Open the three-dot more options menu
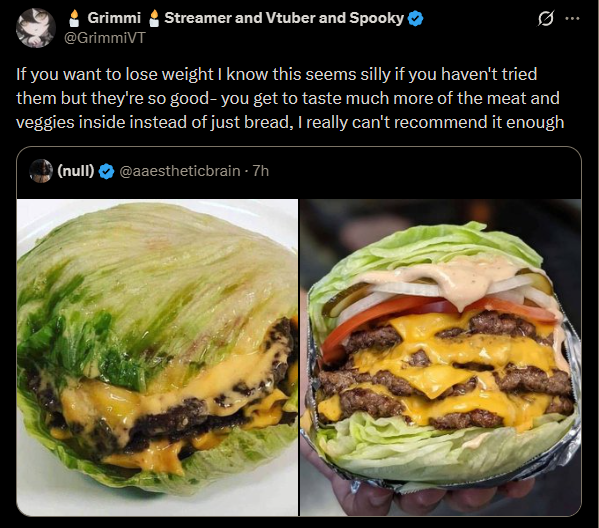599x528 pixels. click(572, 18)
